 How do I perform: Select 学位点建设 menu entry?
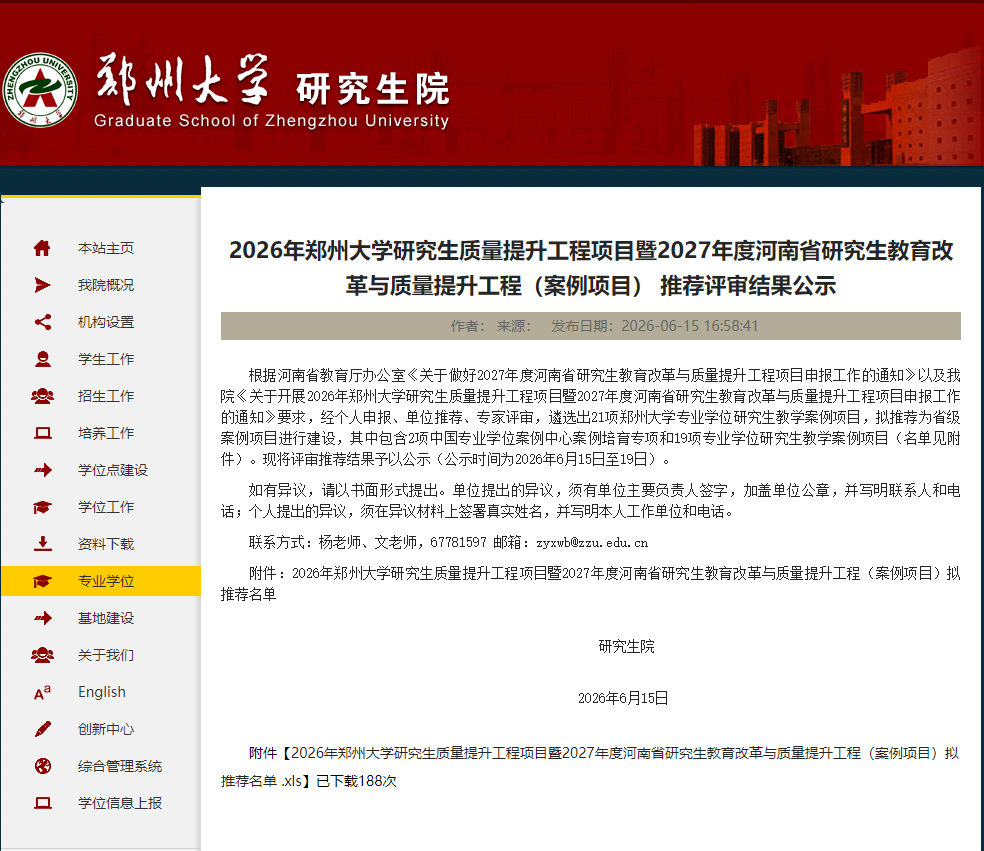113,470
